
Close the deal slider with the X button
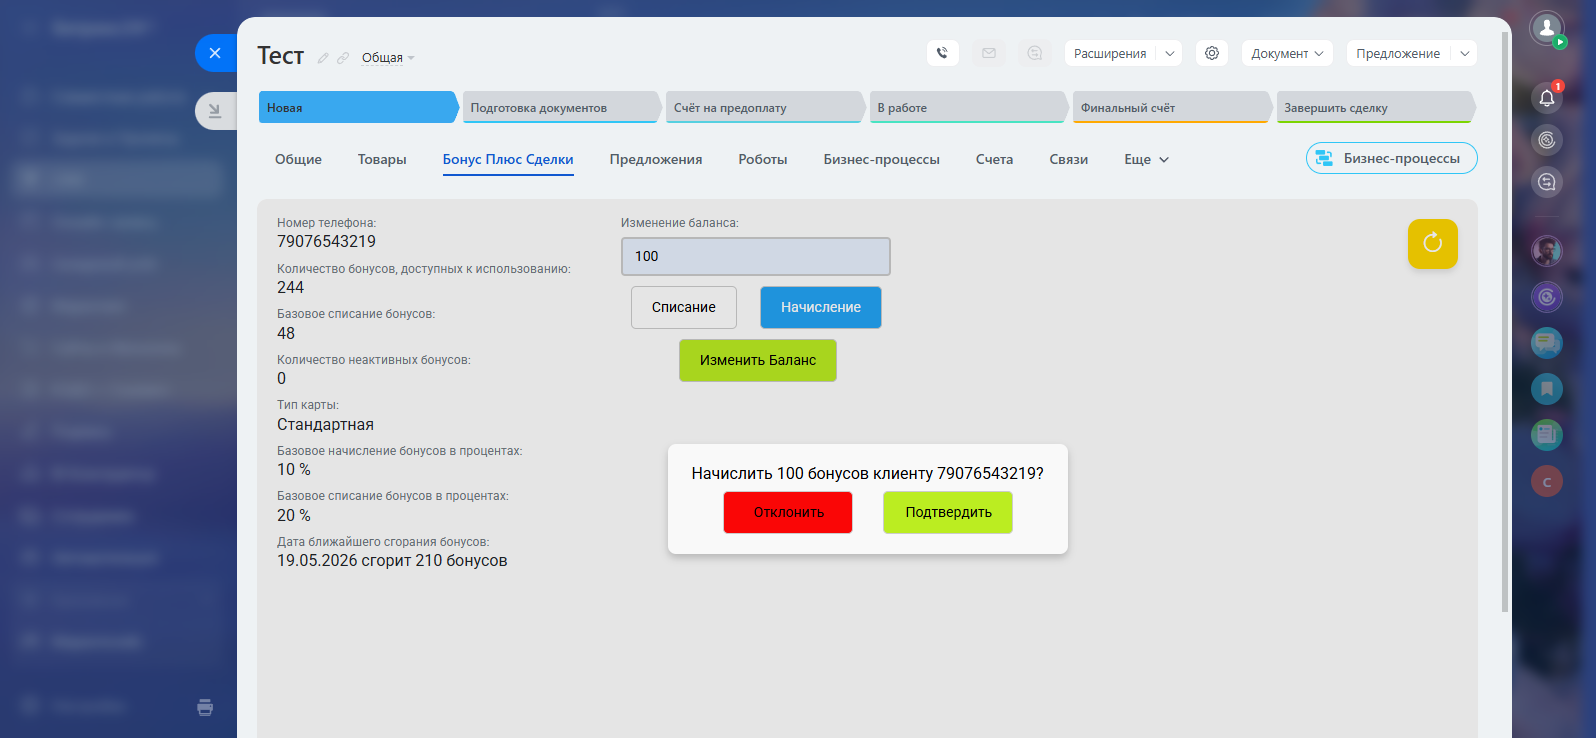coord(215,53)
